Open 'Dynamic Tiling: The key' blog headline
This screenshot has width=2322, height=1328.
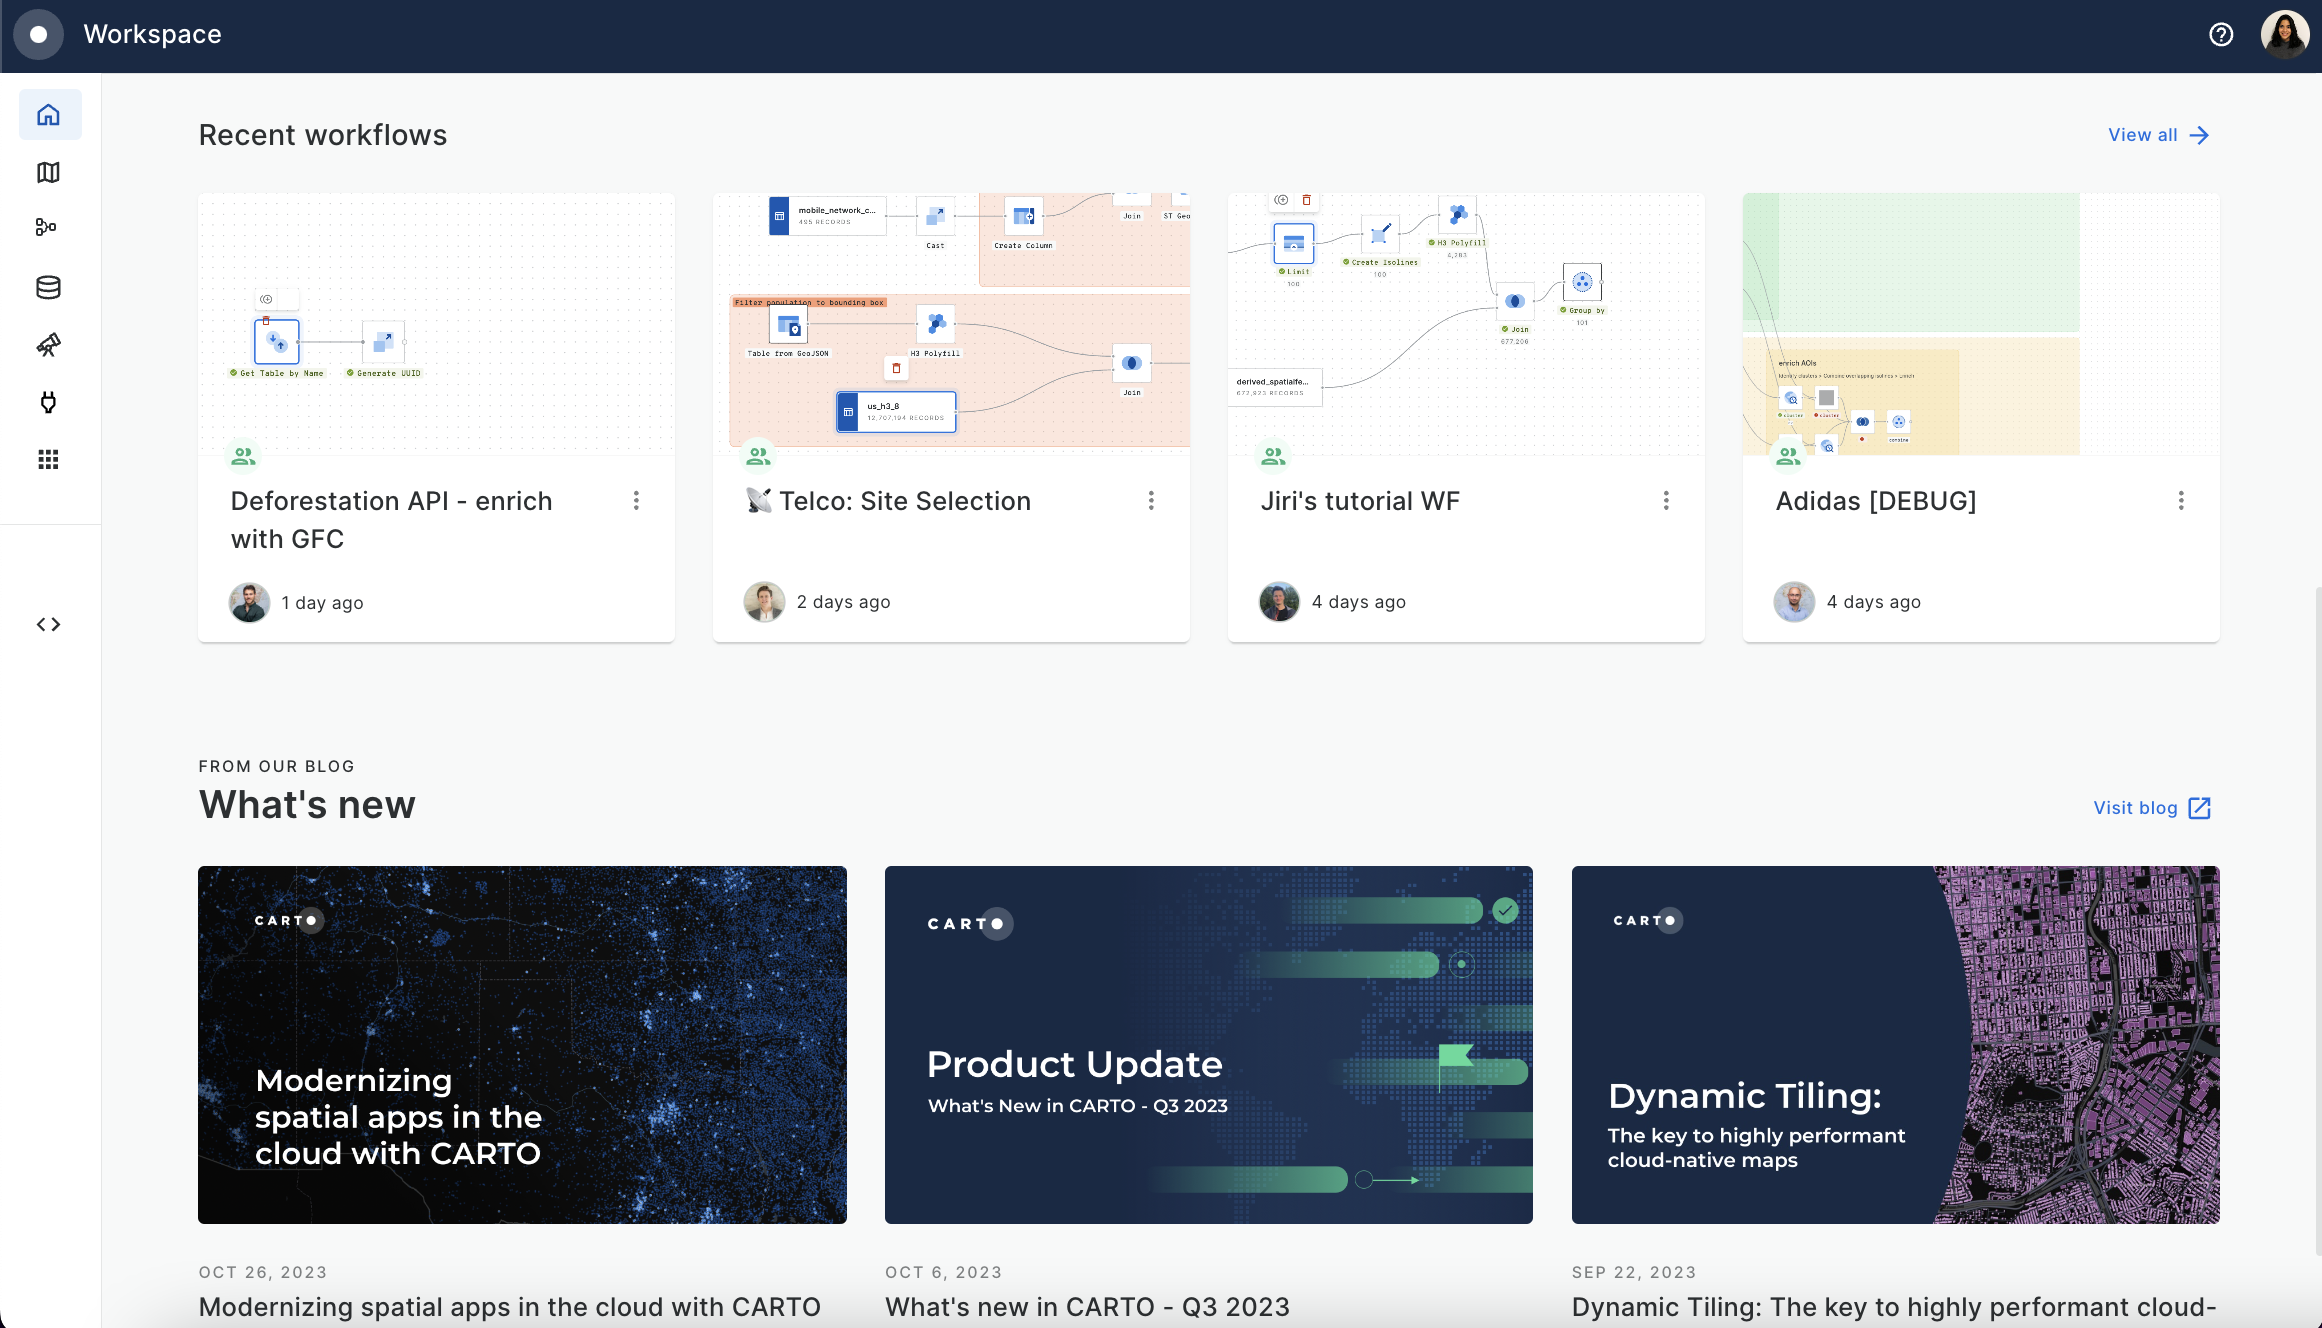click(x=1895, y=1307)
